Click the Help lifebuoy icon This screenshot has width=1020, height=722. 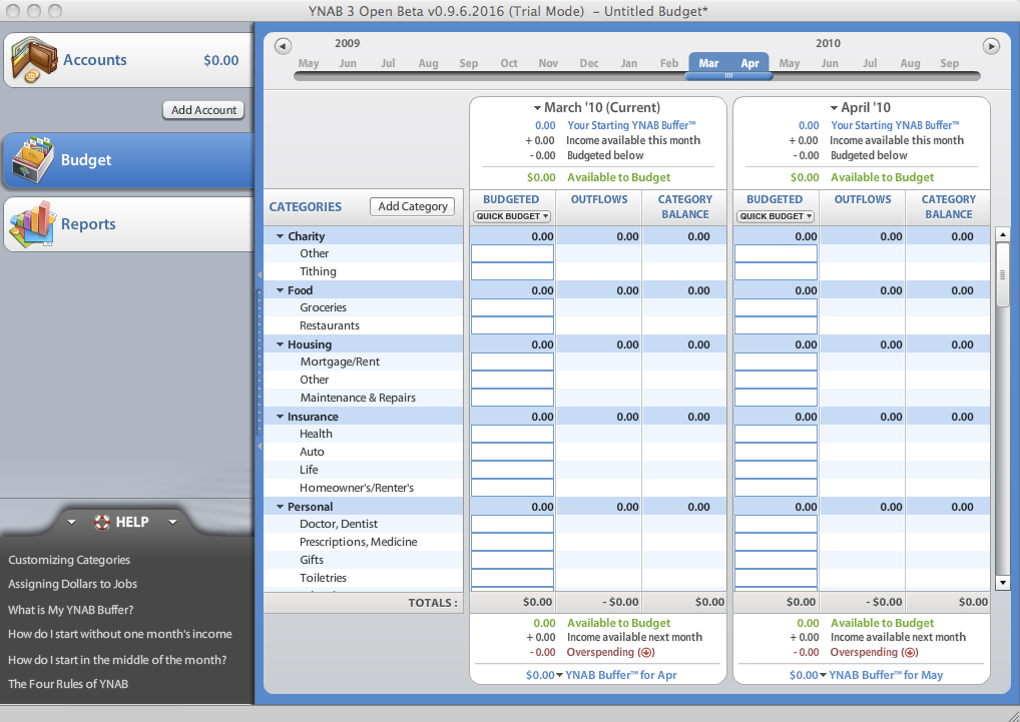click(102, 522)
